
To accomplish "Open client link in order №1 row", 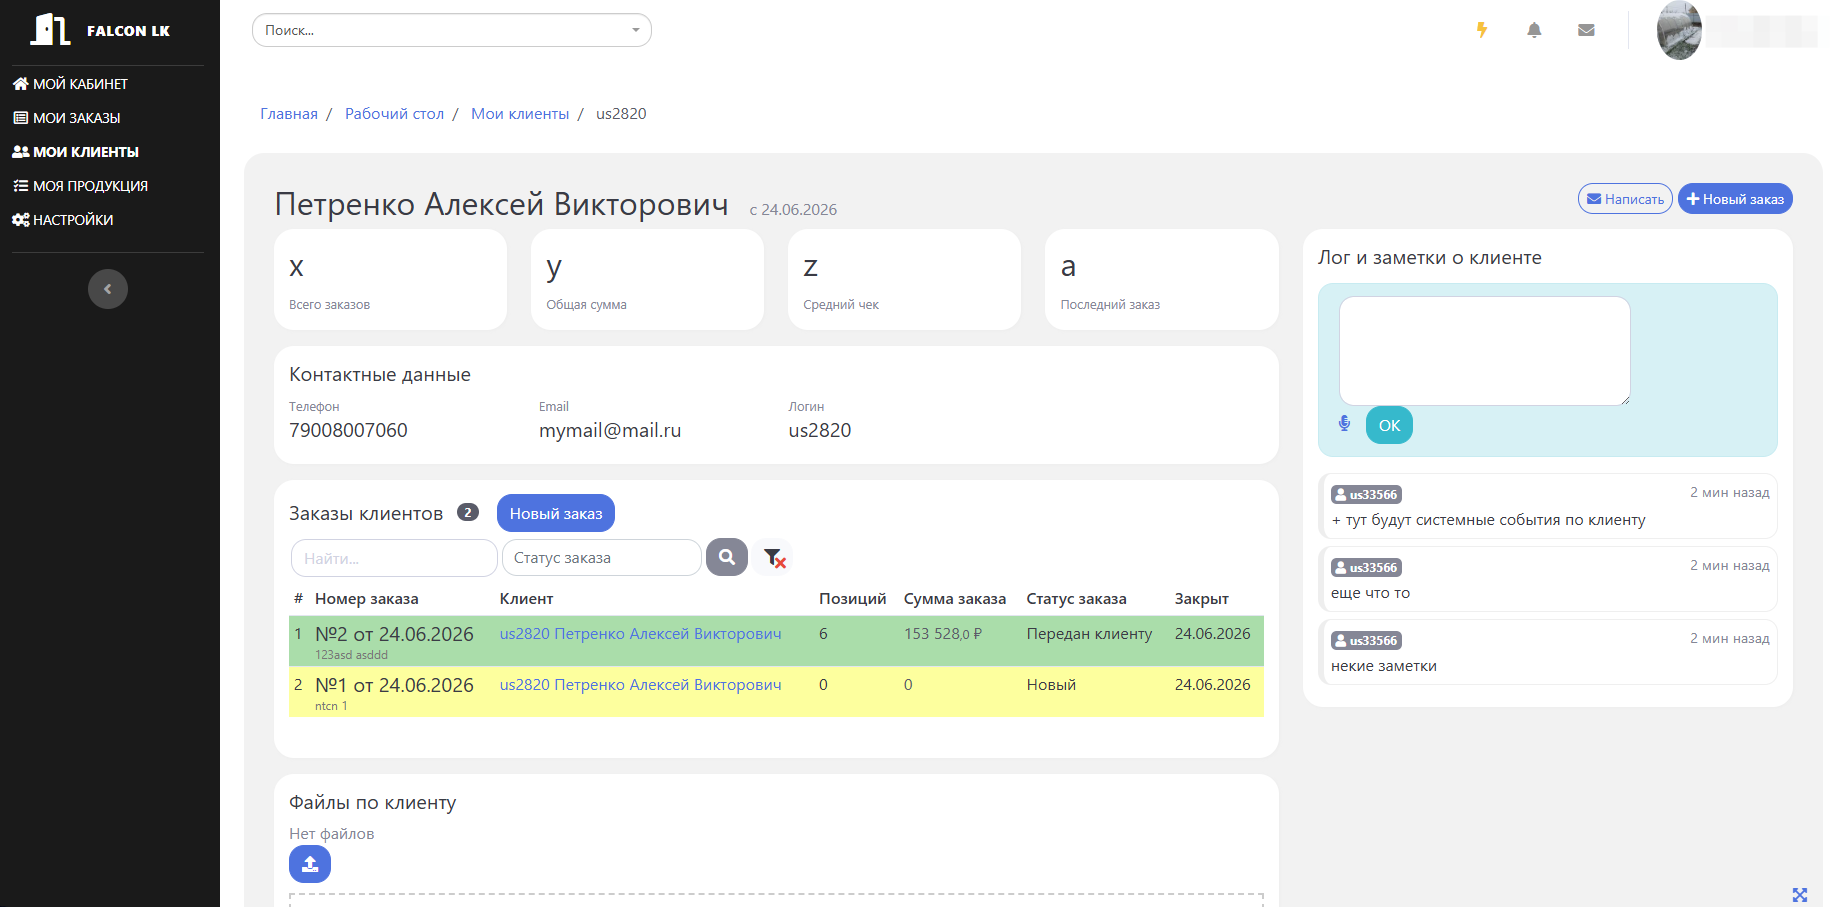I will click(x=640, y=685).
